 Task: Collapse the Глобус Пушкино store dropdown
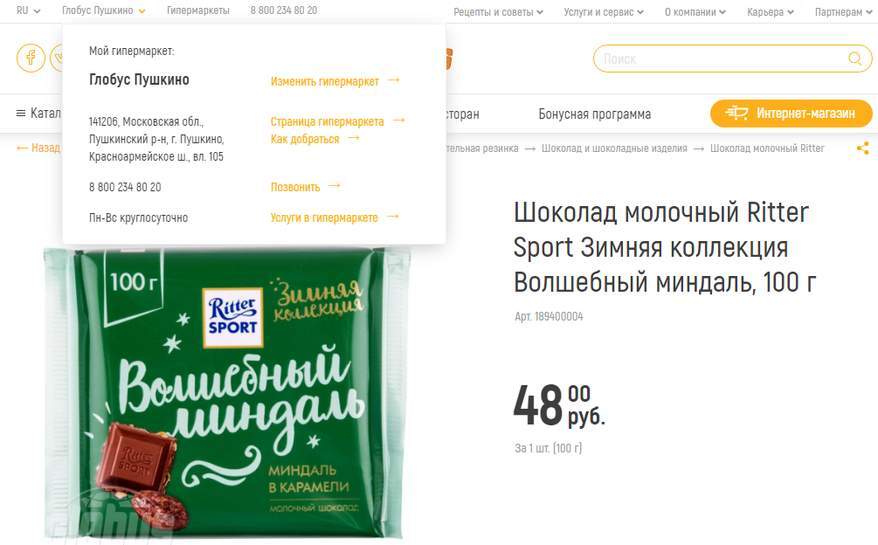[104, 11]
